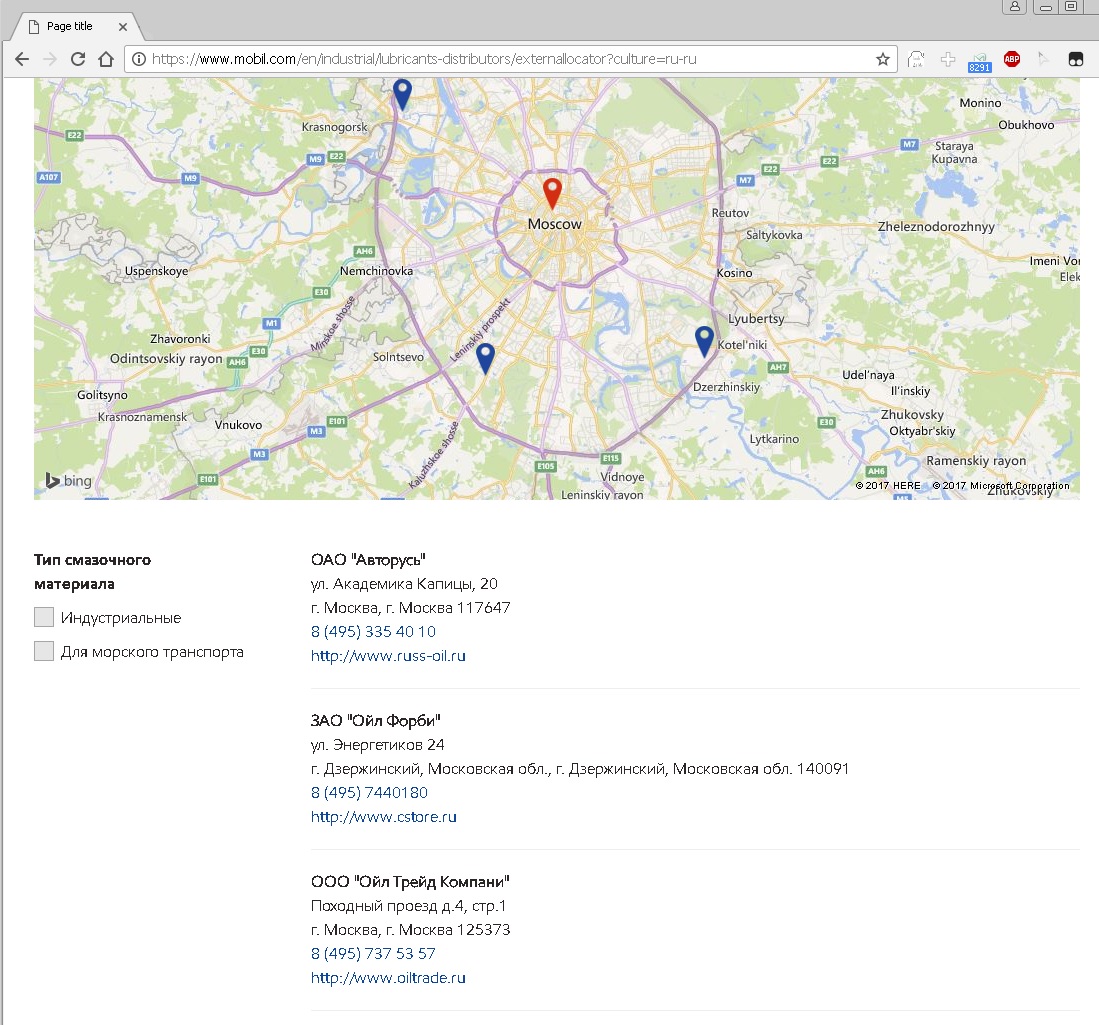The height and width of the screenshot is (1025, 1099).
Task: Close the Page title tab
Action: coord(123,27)
